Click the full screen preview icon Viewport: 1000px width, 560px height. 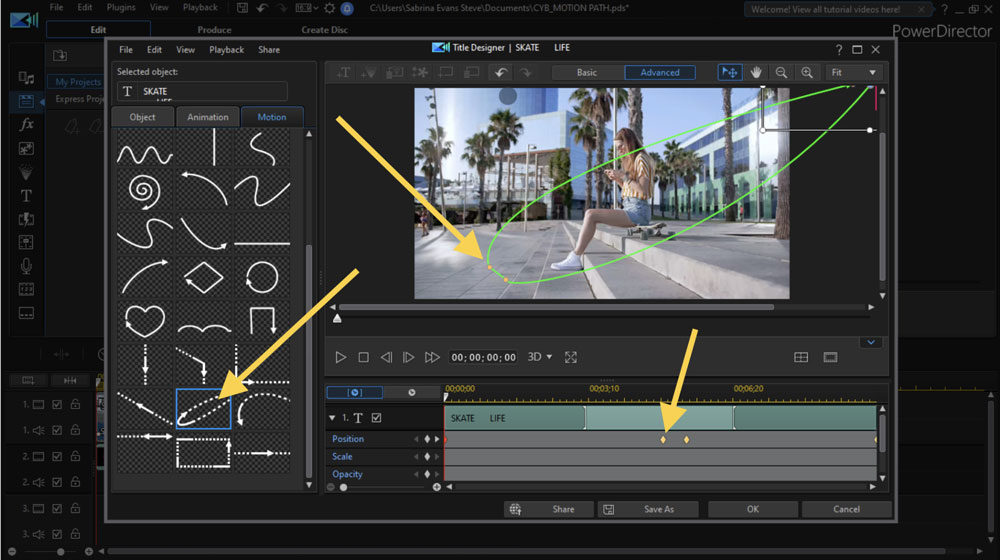tap(571, 357)
